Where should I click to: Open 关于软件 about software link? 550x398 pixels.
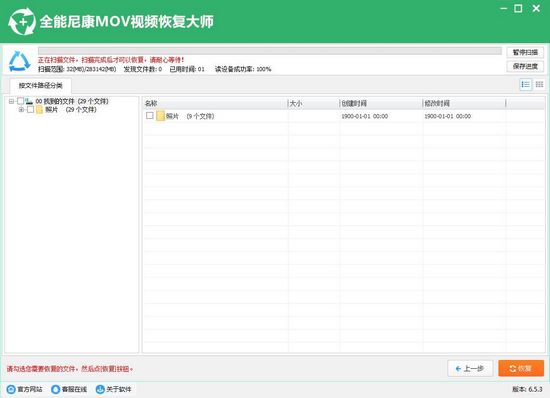point(114,389)
